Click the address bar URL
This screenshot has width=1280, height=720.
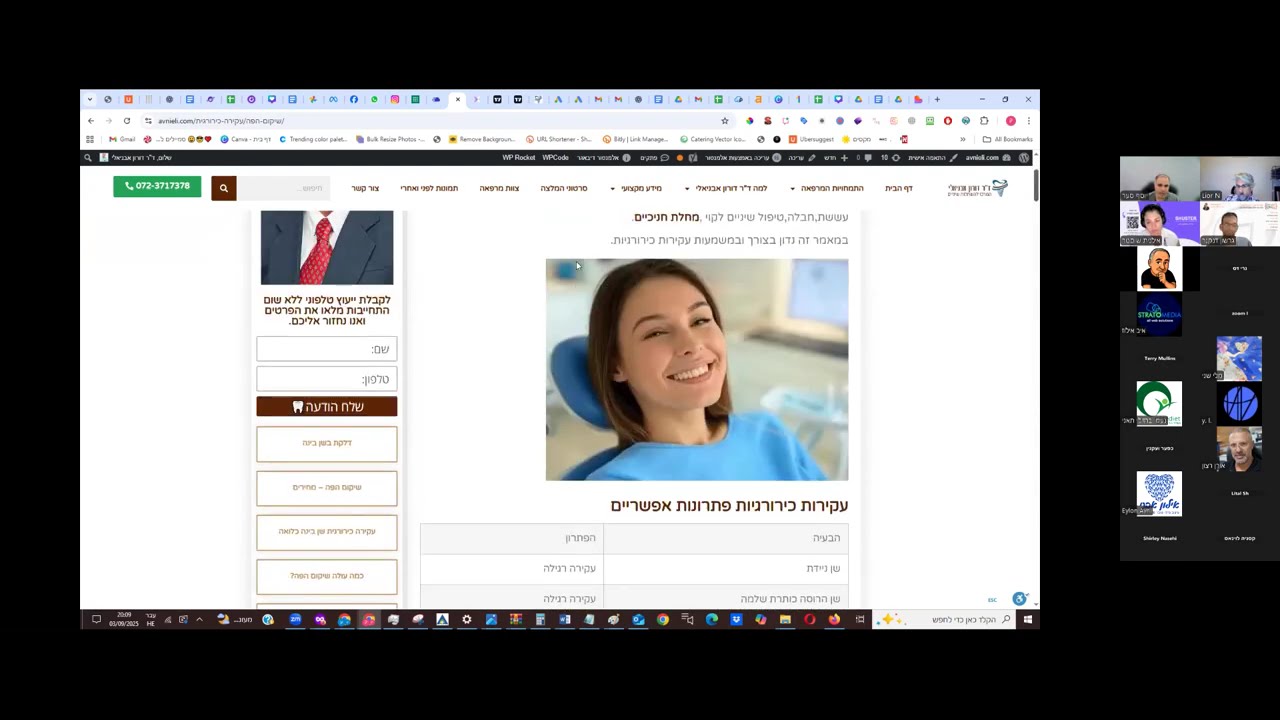[x=221, y=121]
